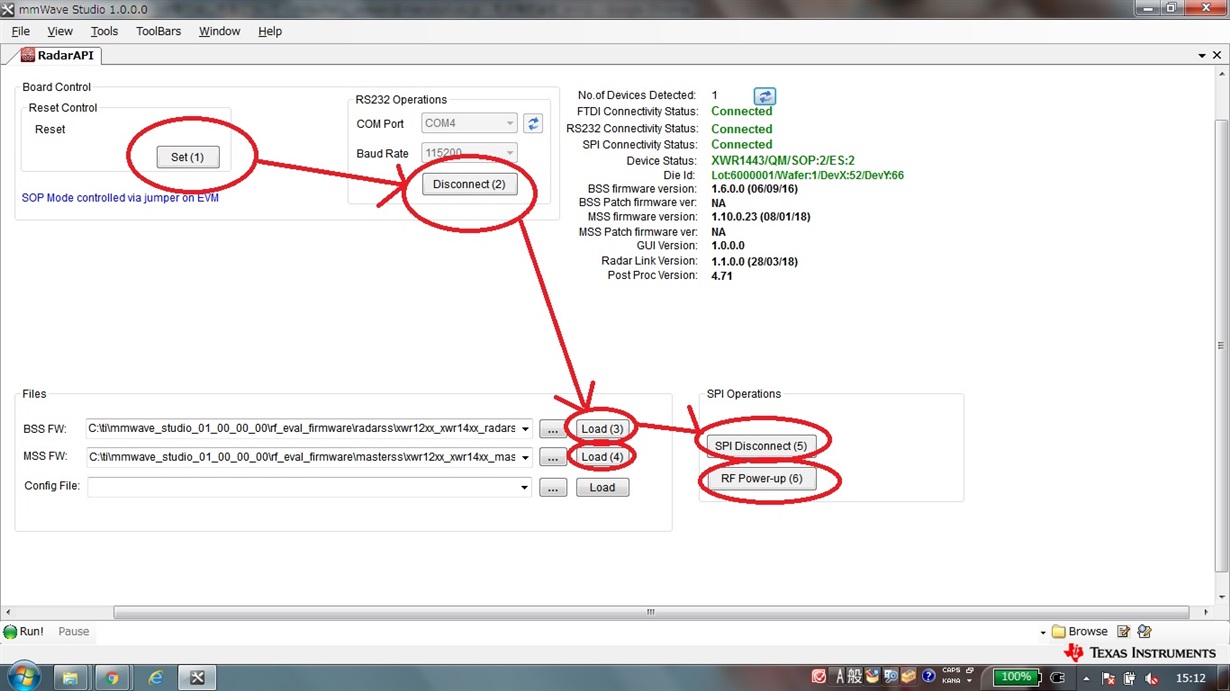The width and height of the screenshot is (1230, 691).
Task: Click the battery 100% indicator
Action: (x=1017, y=677)
